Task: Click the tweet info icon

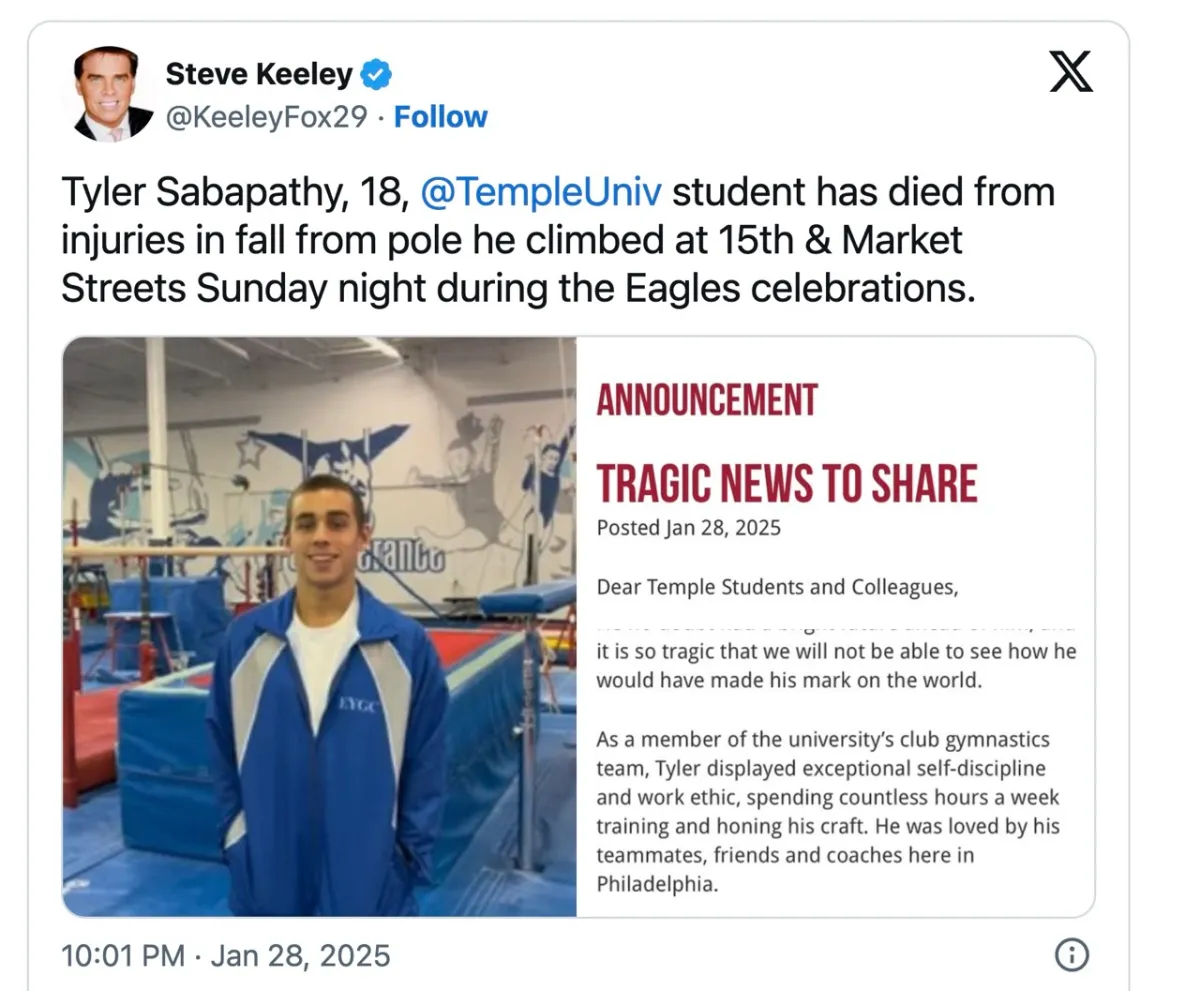Action: (x=1071, y=955)
